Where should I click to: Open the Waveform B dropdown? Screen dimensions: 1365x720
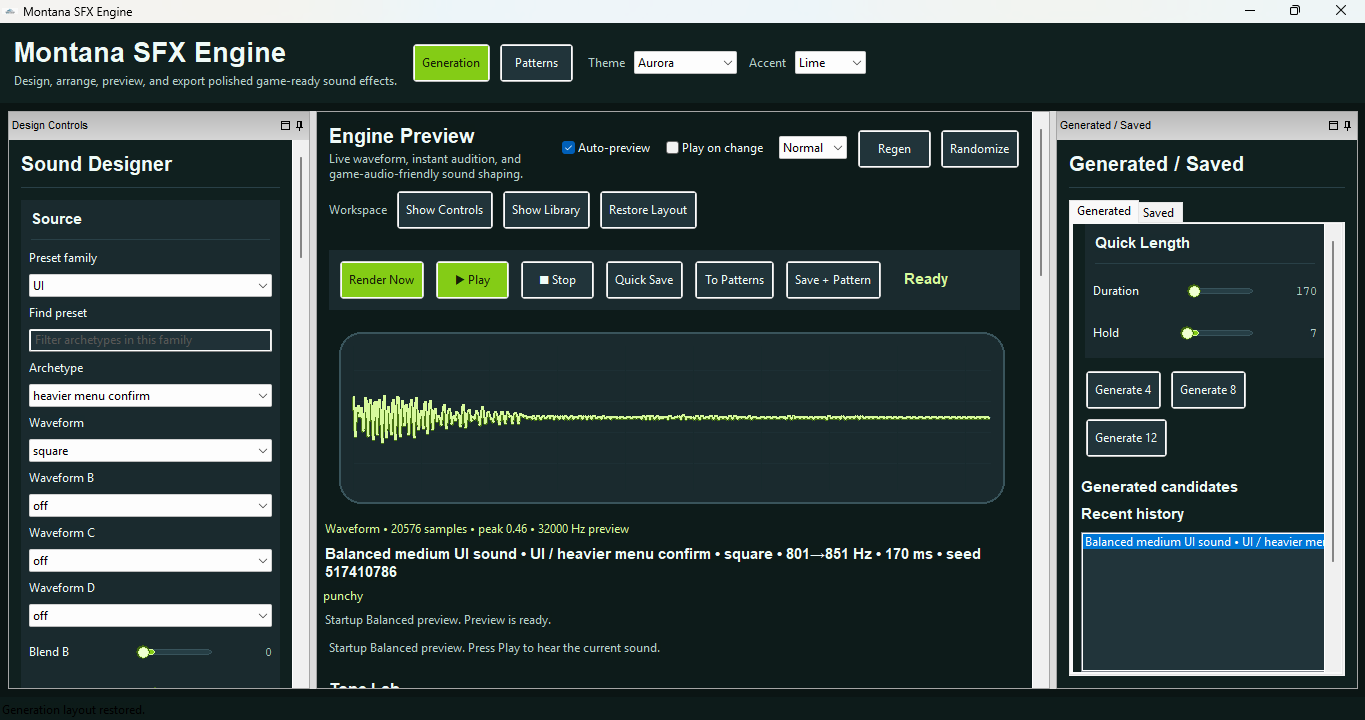[150, 506]
